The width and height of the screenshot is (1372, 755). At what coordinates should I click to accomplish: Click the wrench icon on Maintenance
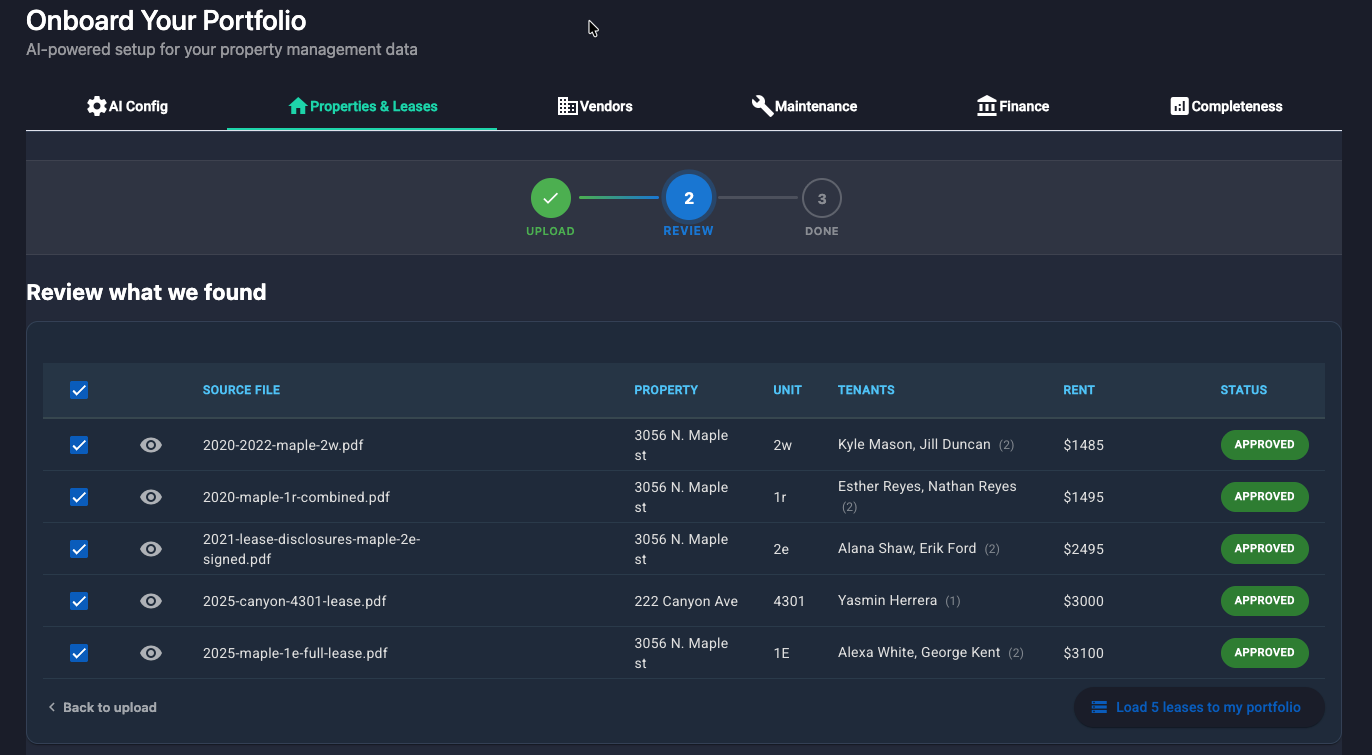[762, 106]
